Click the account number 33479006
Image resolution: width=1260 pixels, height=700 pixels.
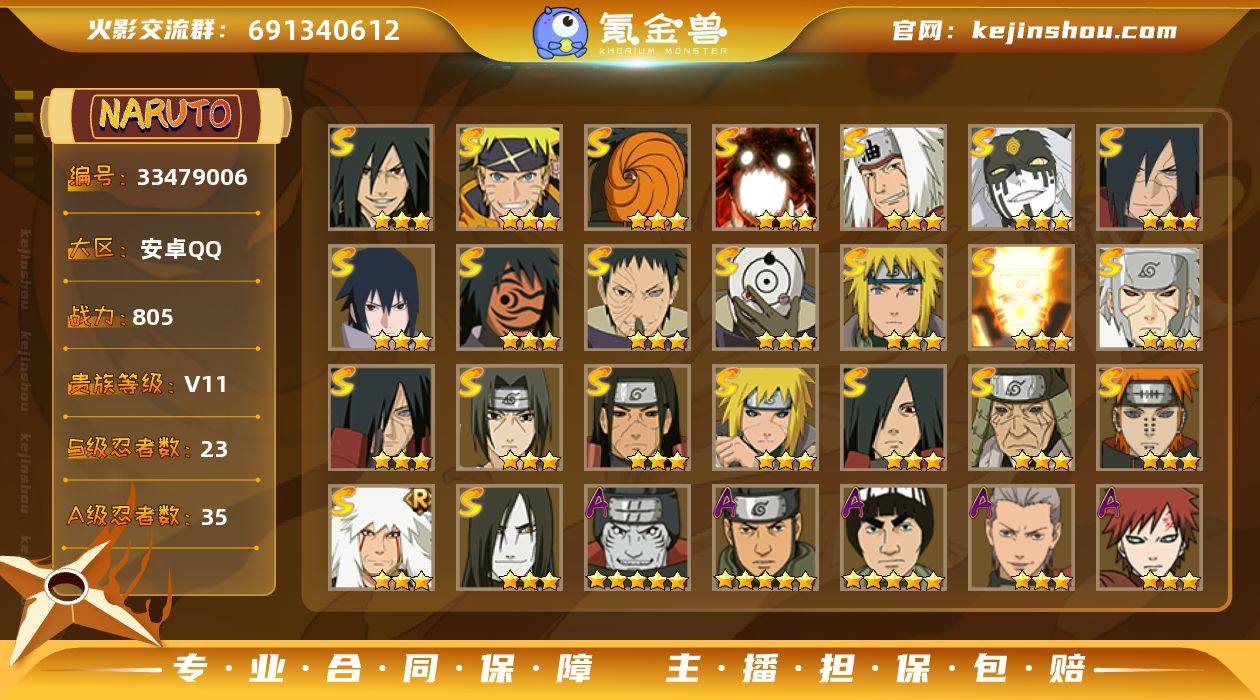tap(192, 178)
